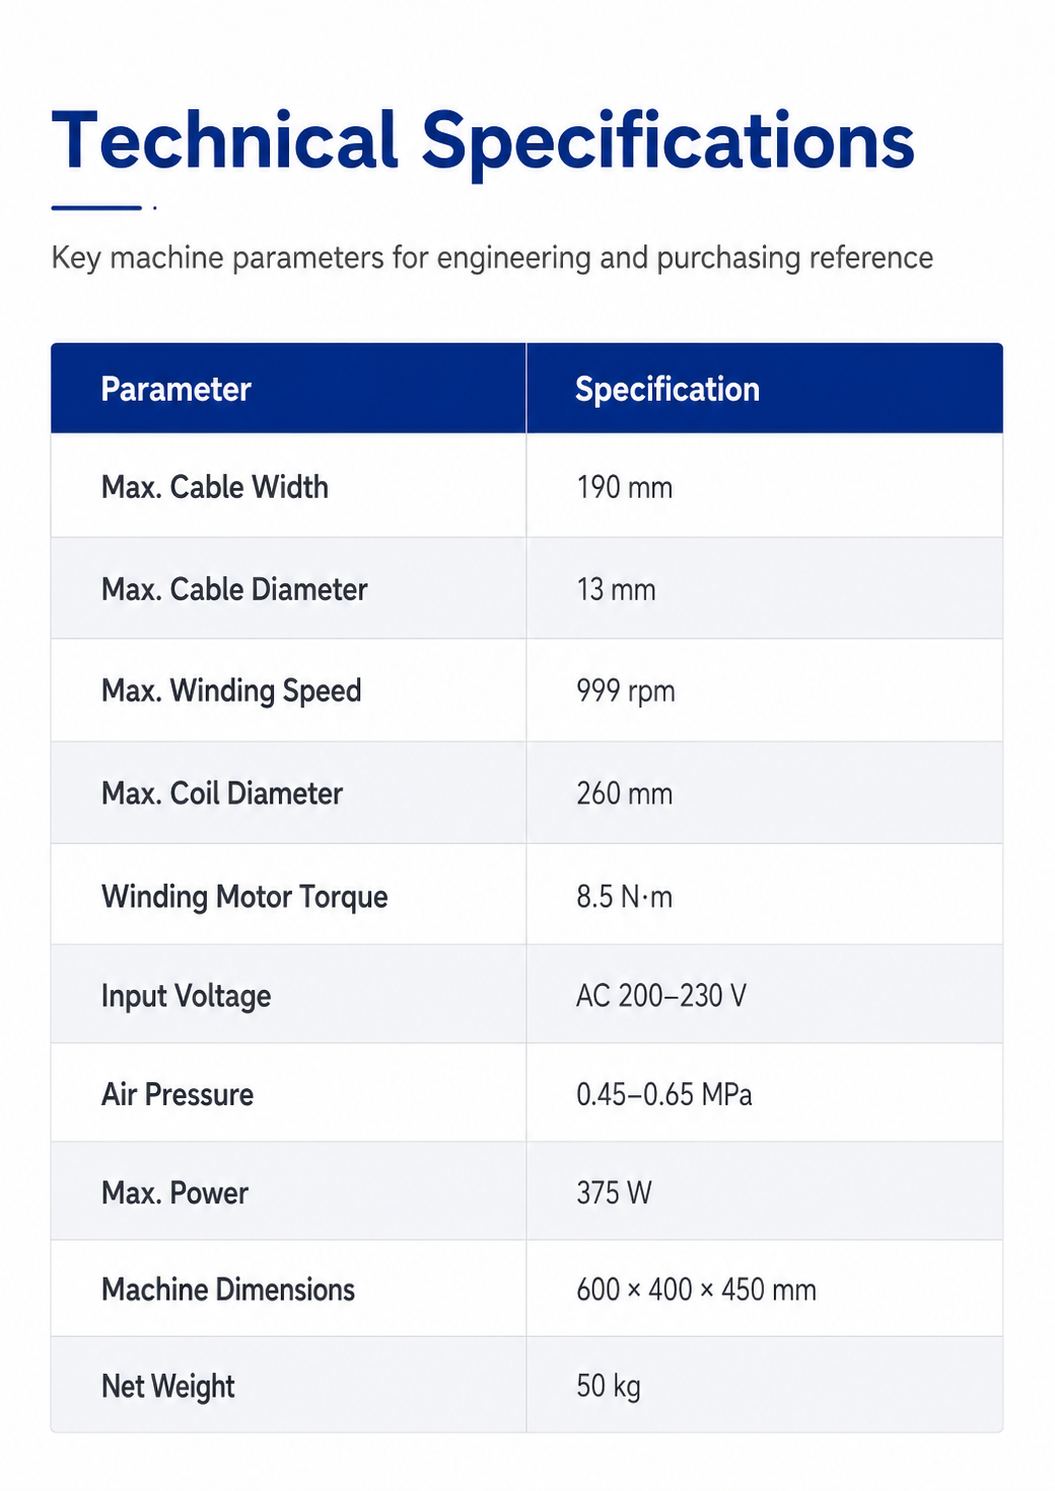
Task: Select the Max. Power label
Action: [174, 1192]
